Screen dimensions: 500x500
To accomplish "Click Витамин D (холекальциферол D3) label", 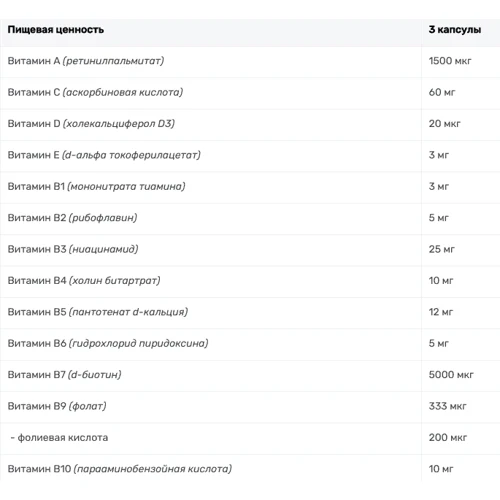I will (91, 124).
